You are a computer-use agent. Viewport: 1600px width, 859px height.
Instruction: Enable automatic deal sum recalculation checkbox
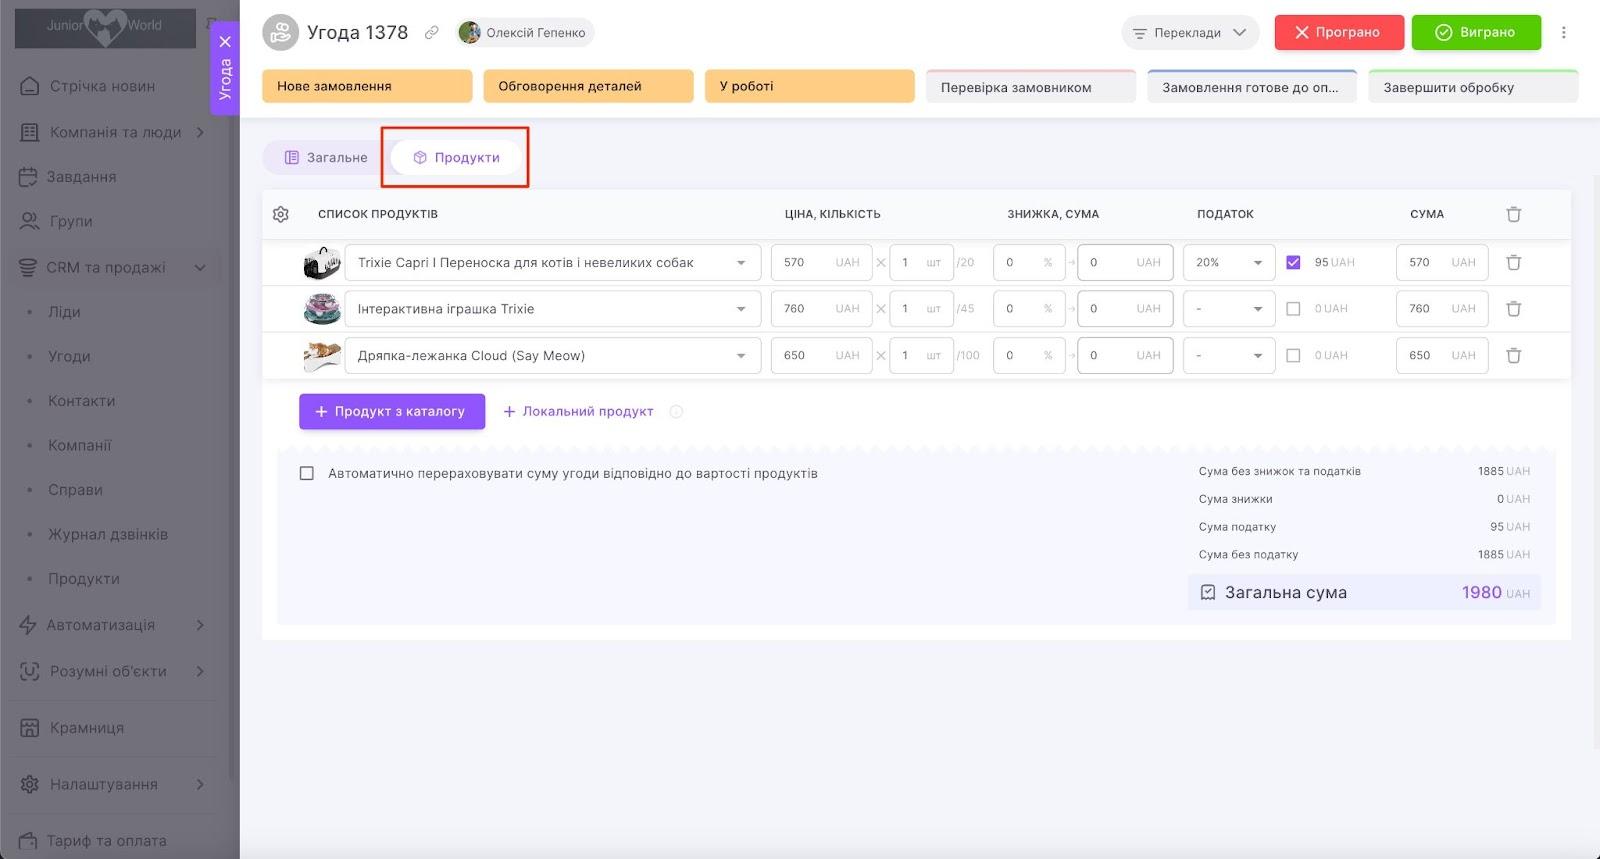coord(307,474)
